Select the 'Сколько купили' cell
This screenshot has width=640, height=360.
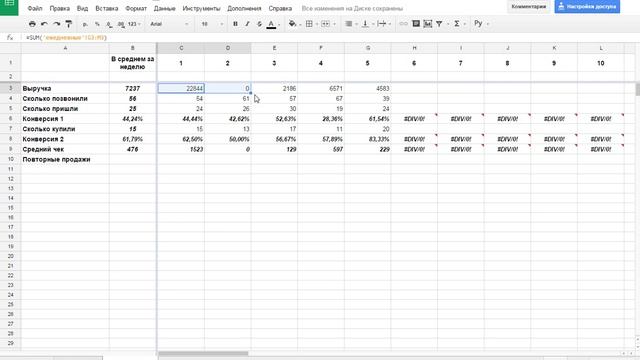click(x=65, y=129)
